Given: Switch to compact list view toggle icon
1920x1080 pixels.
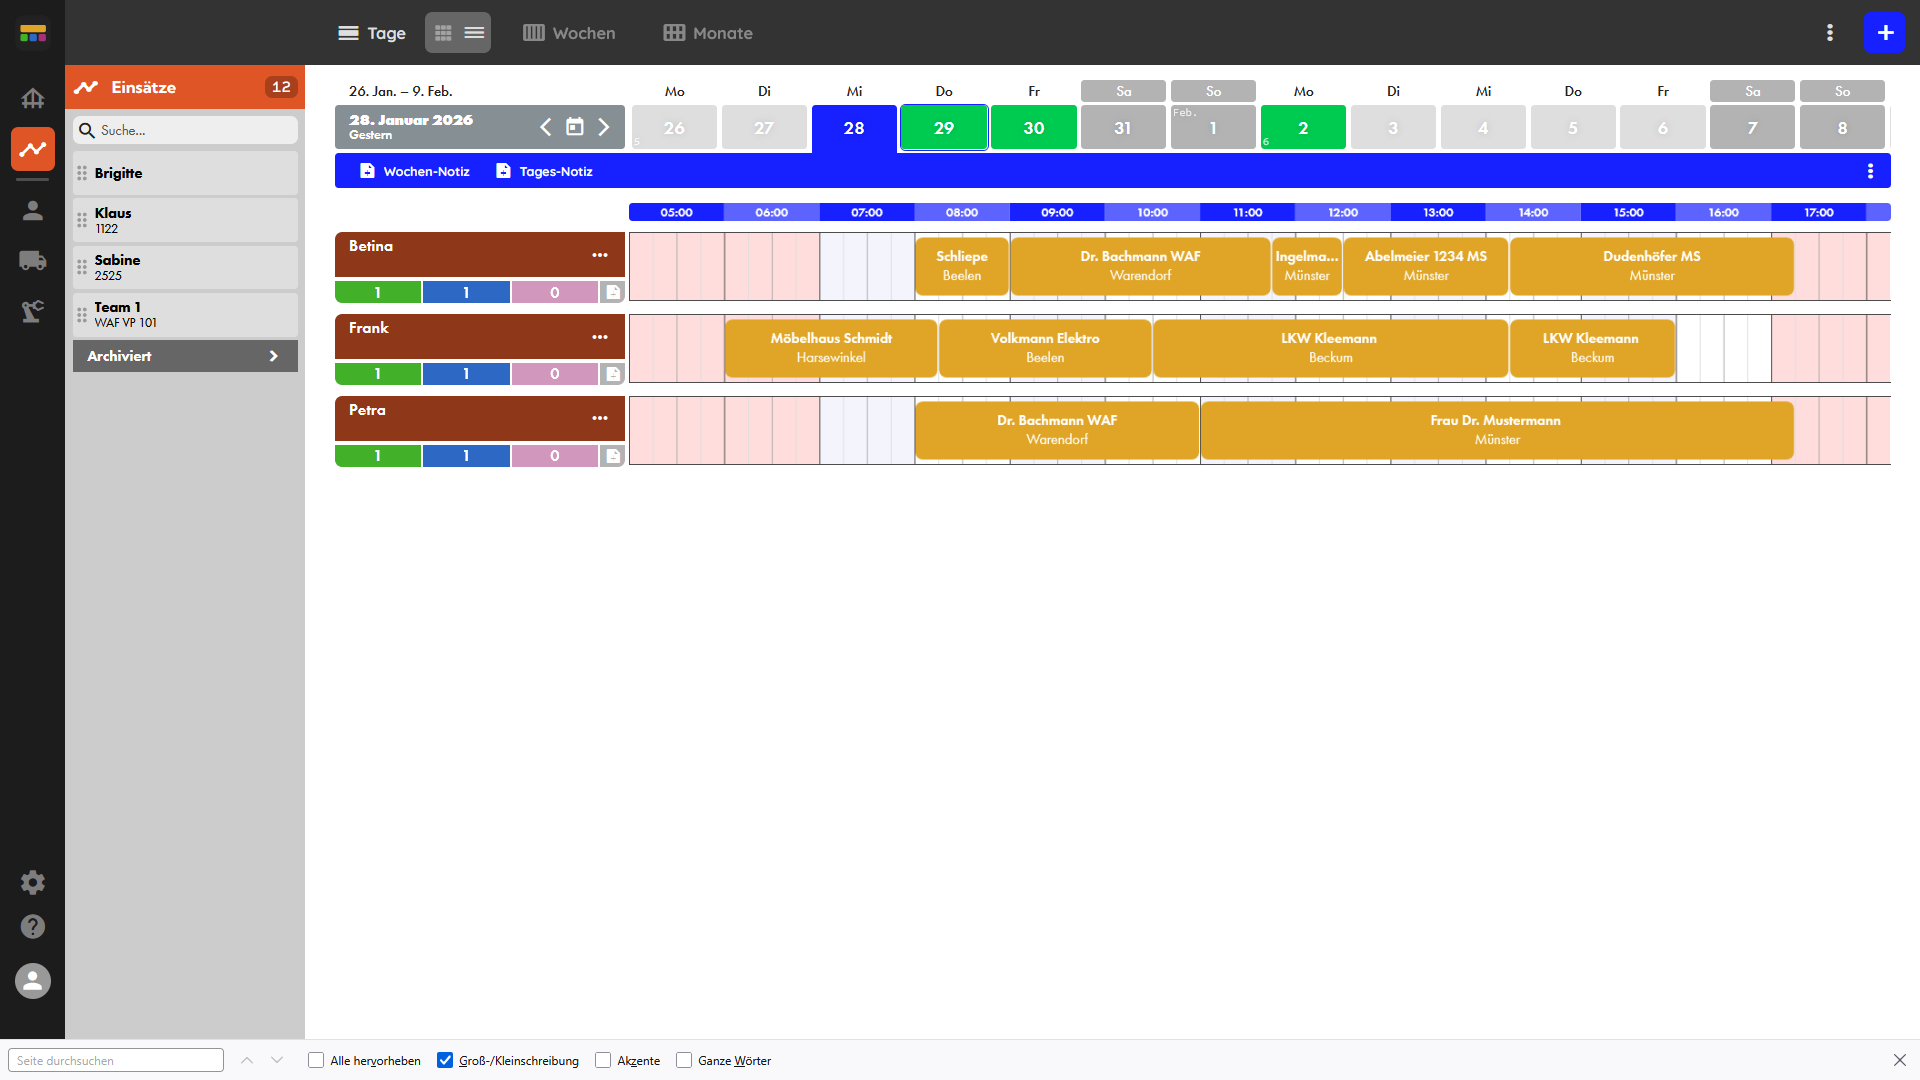Looking at the screenshot, I should point(474,33).
